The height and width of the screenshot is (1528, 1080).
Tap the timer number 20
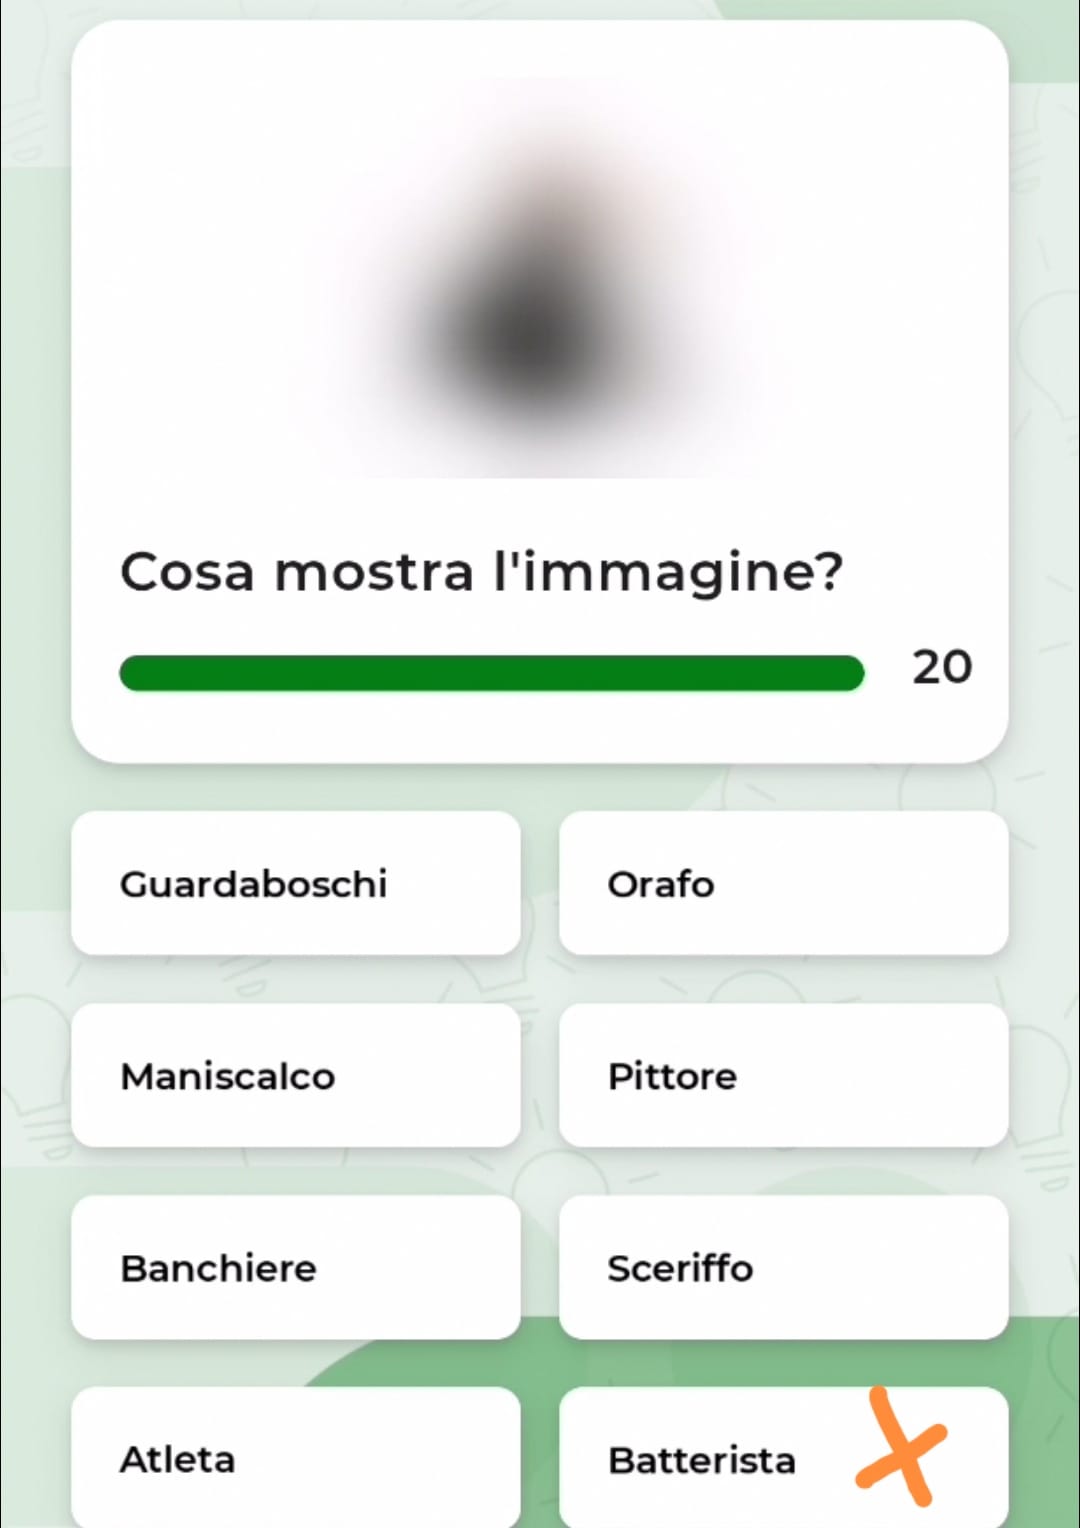tap(941, 667)
